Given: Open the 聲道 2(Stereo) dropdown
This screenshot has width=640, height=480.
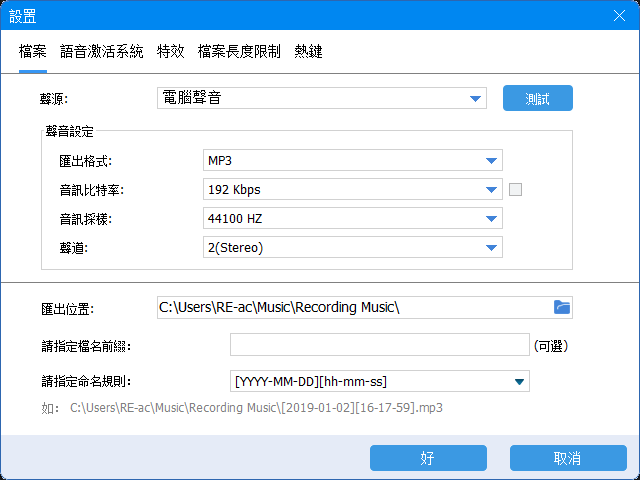Looking at the screenshot, I should 353,247.
